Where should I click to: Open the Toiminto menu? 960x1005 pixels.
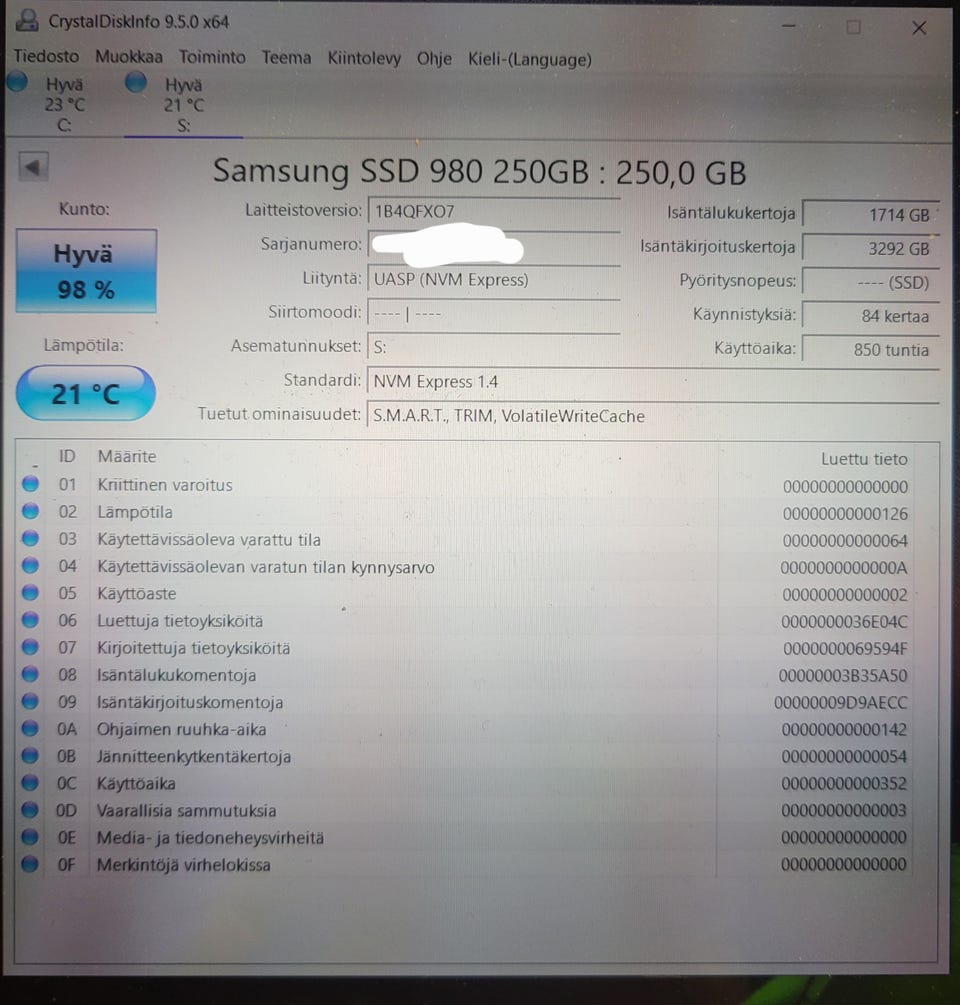click(x=212, y=58)
